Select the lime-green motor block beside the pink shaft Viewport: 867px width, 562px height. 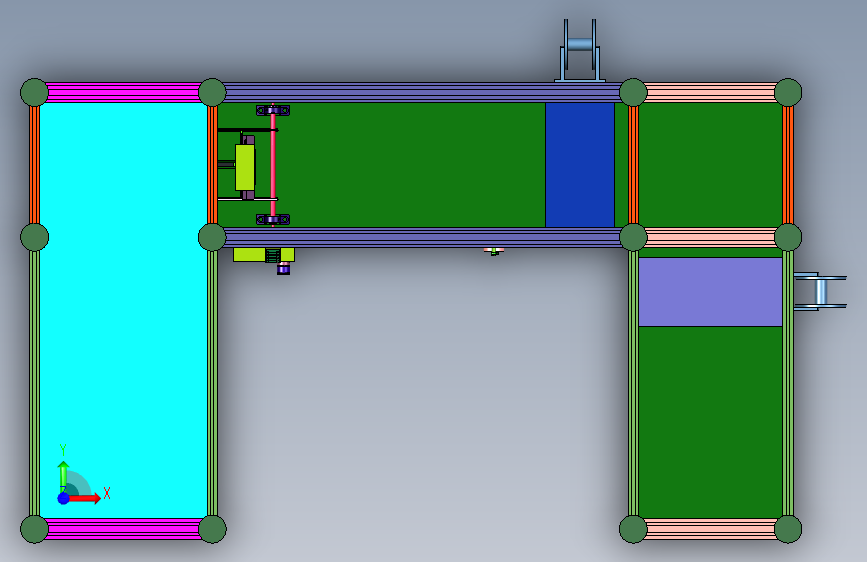click(x=245, y=167)
